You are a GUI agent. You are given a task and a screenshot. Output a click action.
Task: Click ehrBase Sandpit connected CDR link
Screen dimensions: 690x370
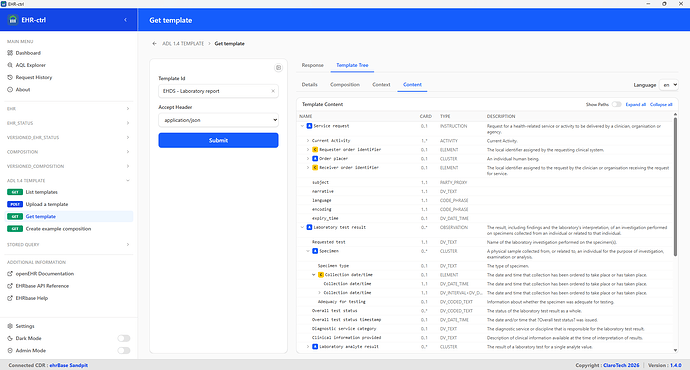(x=68, y=365)
